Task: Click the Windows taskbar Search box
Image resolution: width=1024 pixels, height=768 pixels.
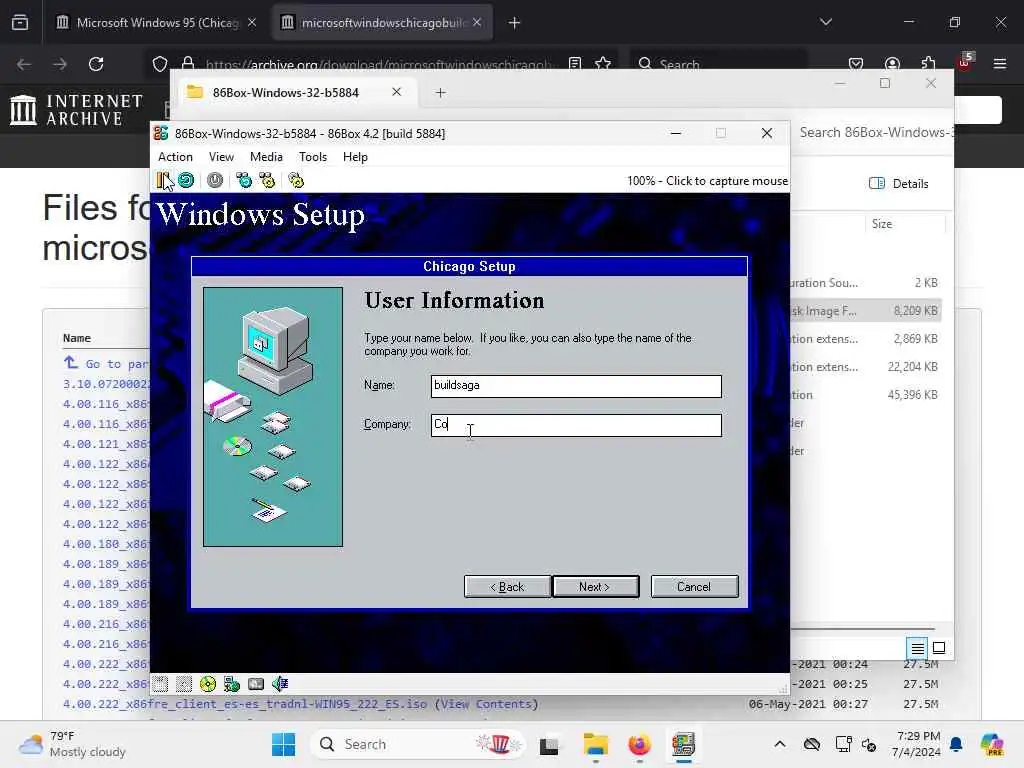Action: point(418,744)
